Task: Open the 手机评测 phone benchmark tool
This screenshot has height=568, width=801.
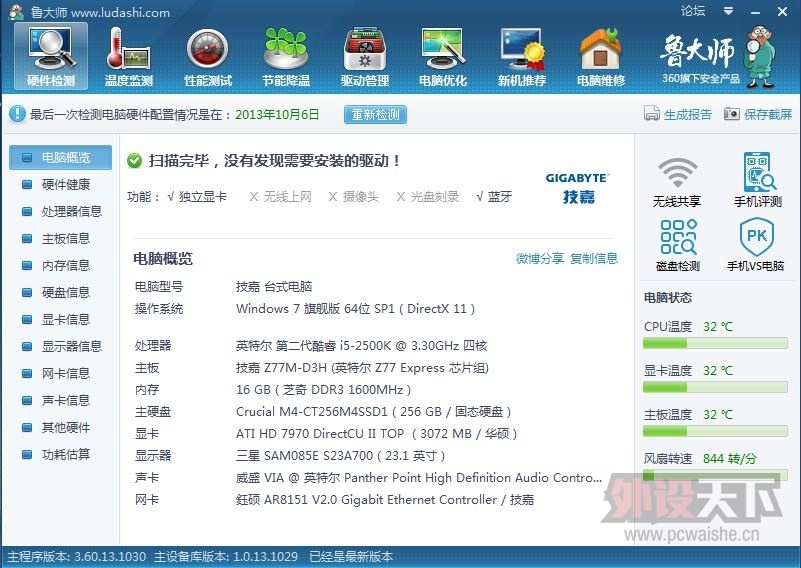Action: 758,180
